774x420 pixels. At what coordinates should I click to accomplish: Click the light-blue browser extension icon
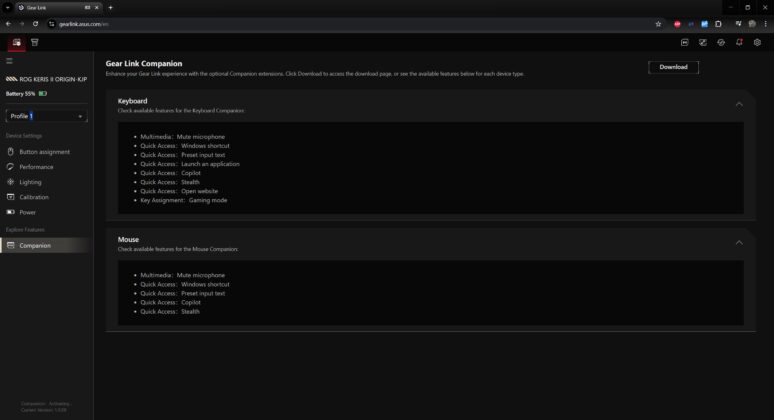[704, 24]
